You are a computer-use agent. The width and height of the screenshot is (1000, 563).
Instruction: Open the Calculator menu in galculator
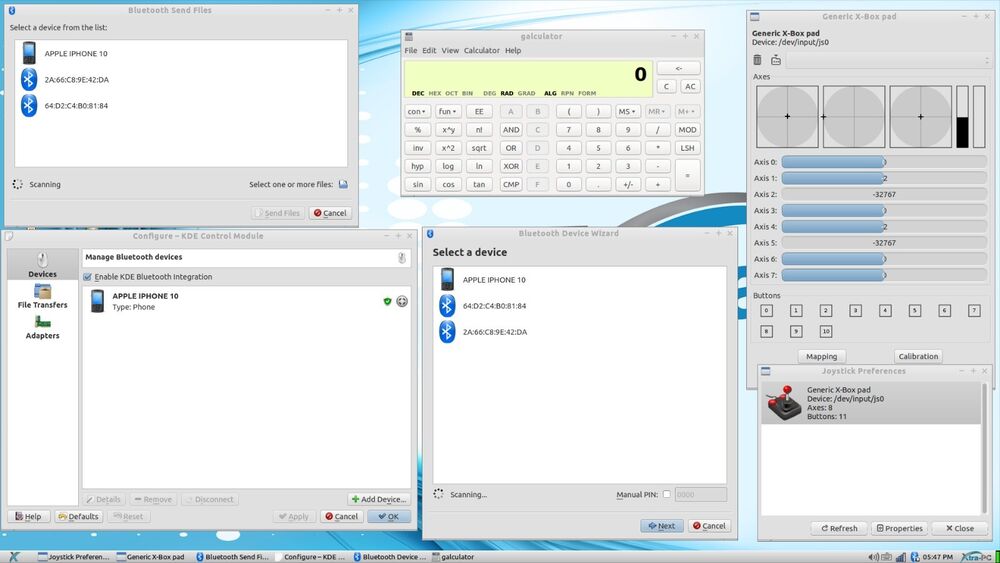point(482,50)
